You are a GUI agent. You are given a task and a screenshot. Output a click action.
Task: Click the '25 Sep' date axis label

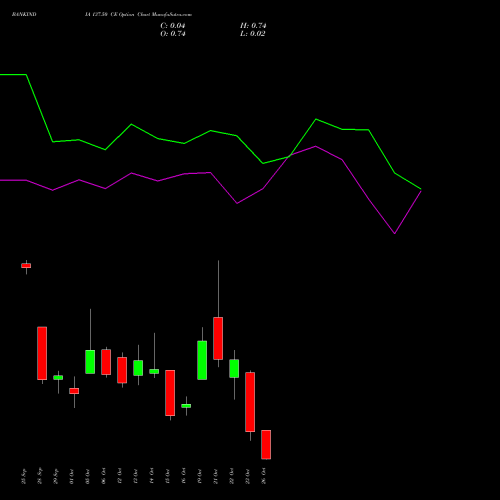click(x=24, y=476)
